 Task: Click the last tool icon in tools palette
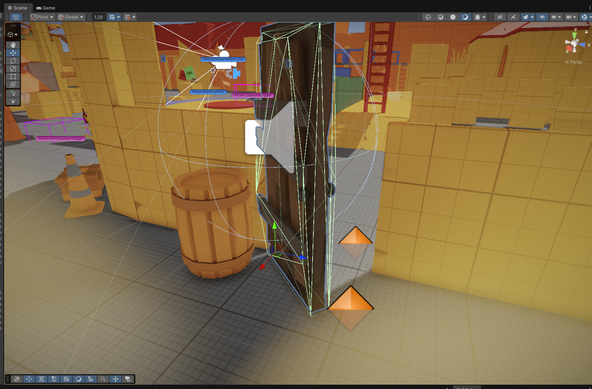pyautogui.click(x=13, y=101)
